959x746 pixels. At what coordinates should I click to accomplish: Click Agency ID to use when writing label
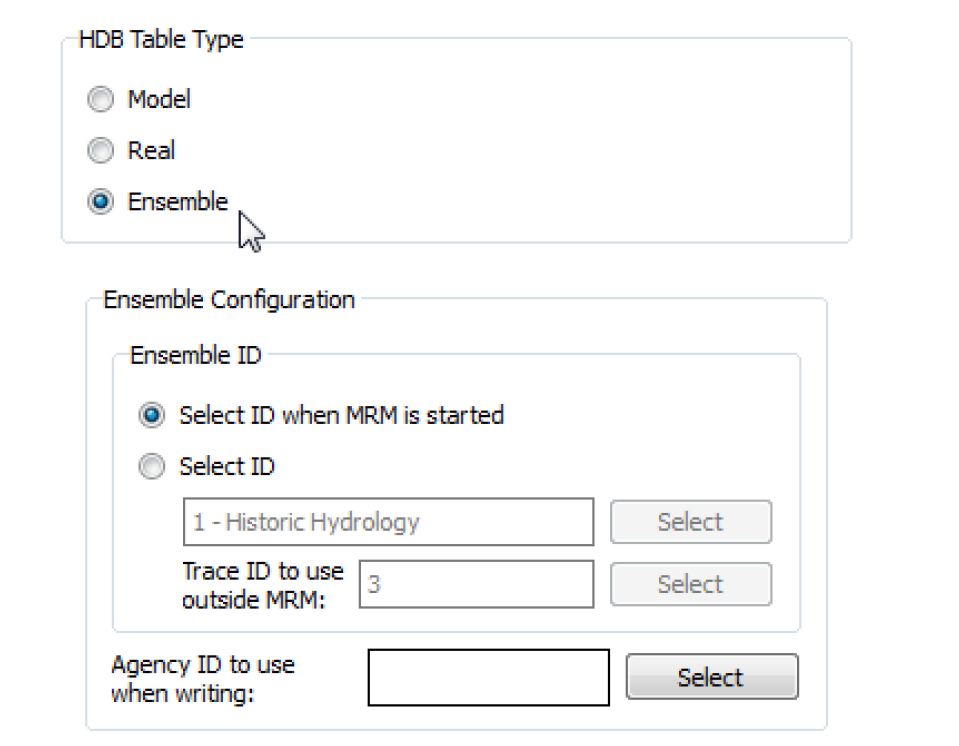[x=203, y=678]
